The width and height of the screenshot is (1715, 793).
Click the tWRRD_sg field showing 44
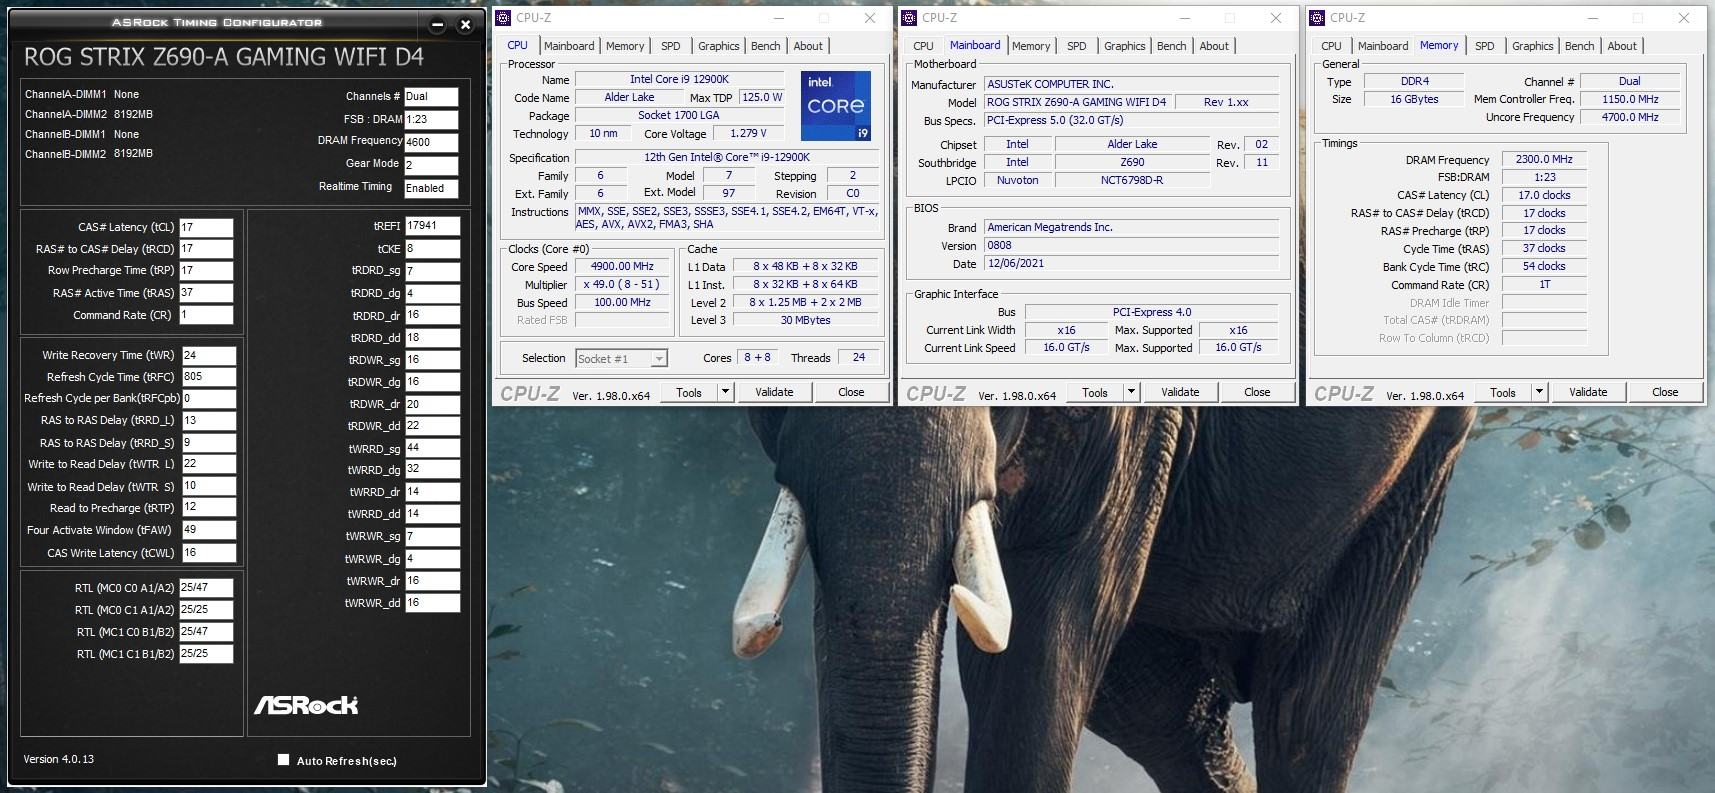[432, 448]
